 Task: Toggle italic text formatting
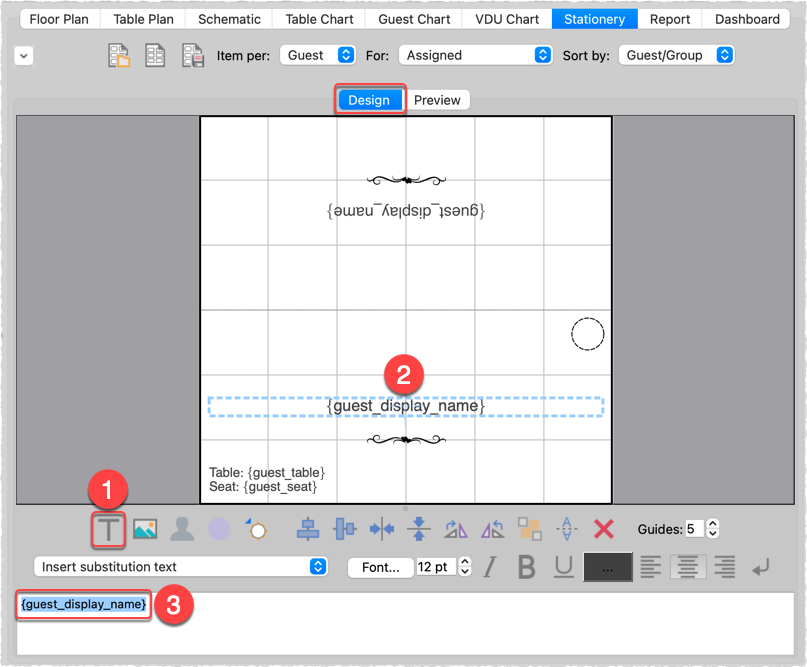(490, 567)
